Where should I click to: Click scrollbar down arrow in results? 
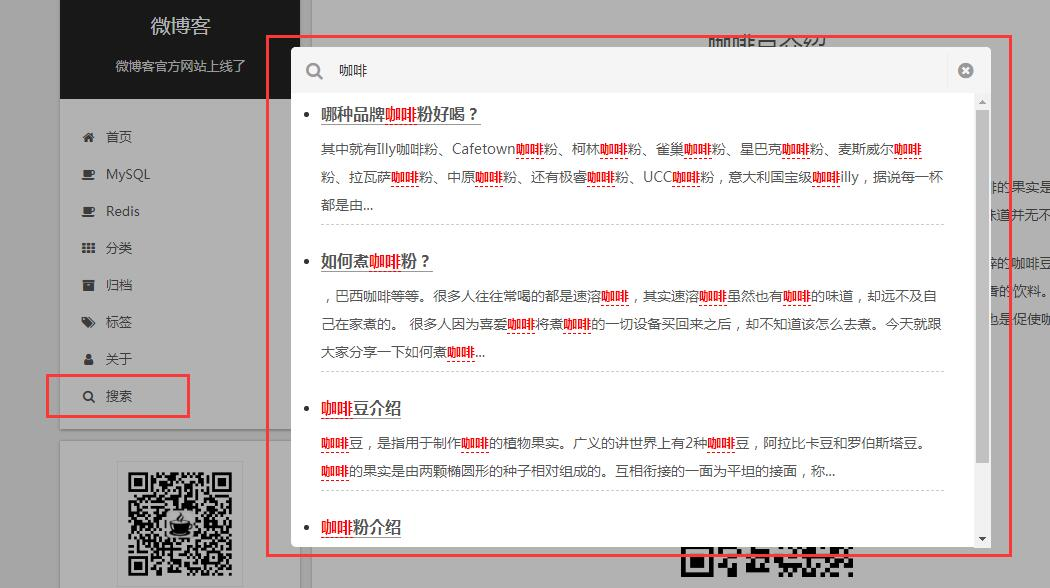(982, 539)
